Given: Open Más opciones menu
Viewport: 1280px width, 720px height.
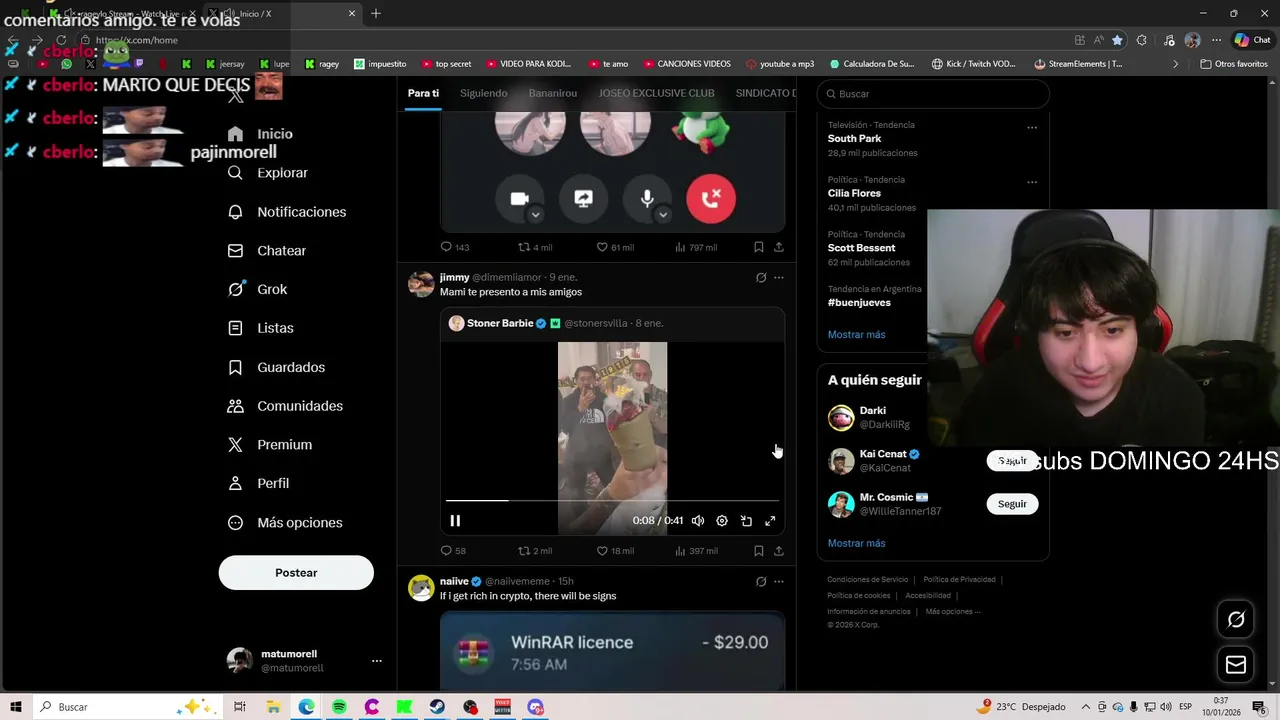Looking at the screenshot, I should [x=285, y=523].
